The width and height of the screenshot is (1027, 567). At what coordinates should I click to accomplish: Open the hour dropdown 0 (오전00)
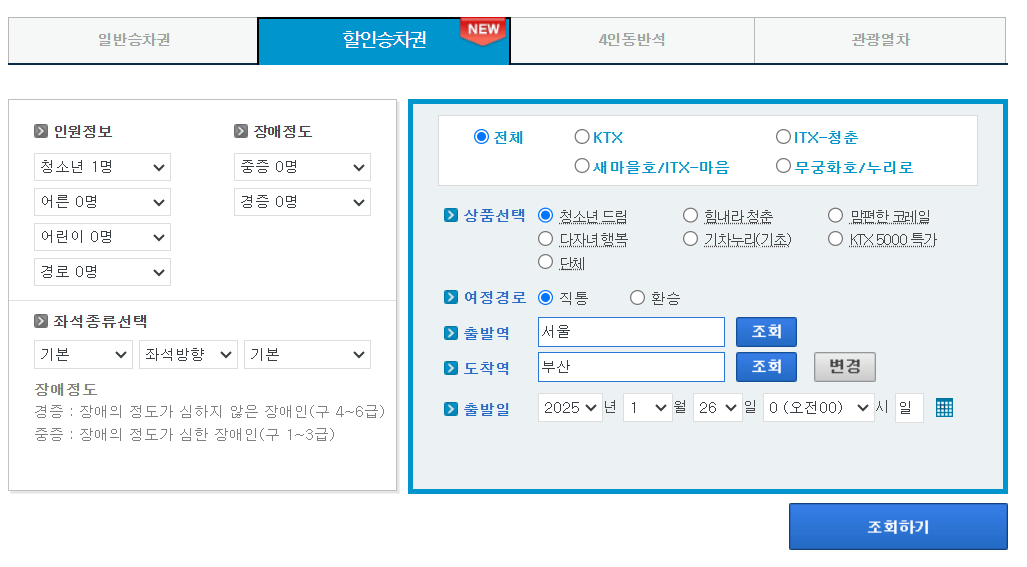[819, 408]
